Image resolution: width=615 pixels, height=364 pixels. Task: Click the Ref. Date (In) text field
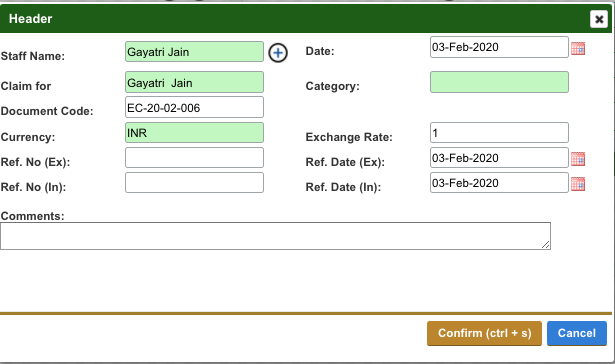499,183
